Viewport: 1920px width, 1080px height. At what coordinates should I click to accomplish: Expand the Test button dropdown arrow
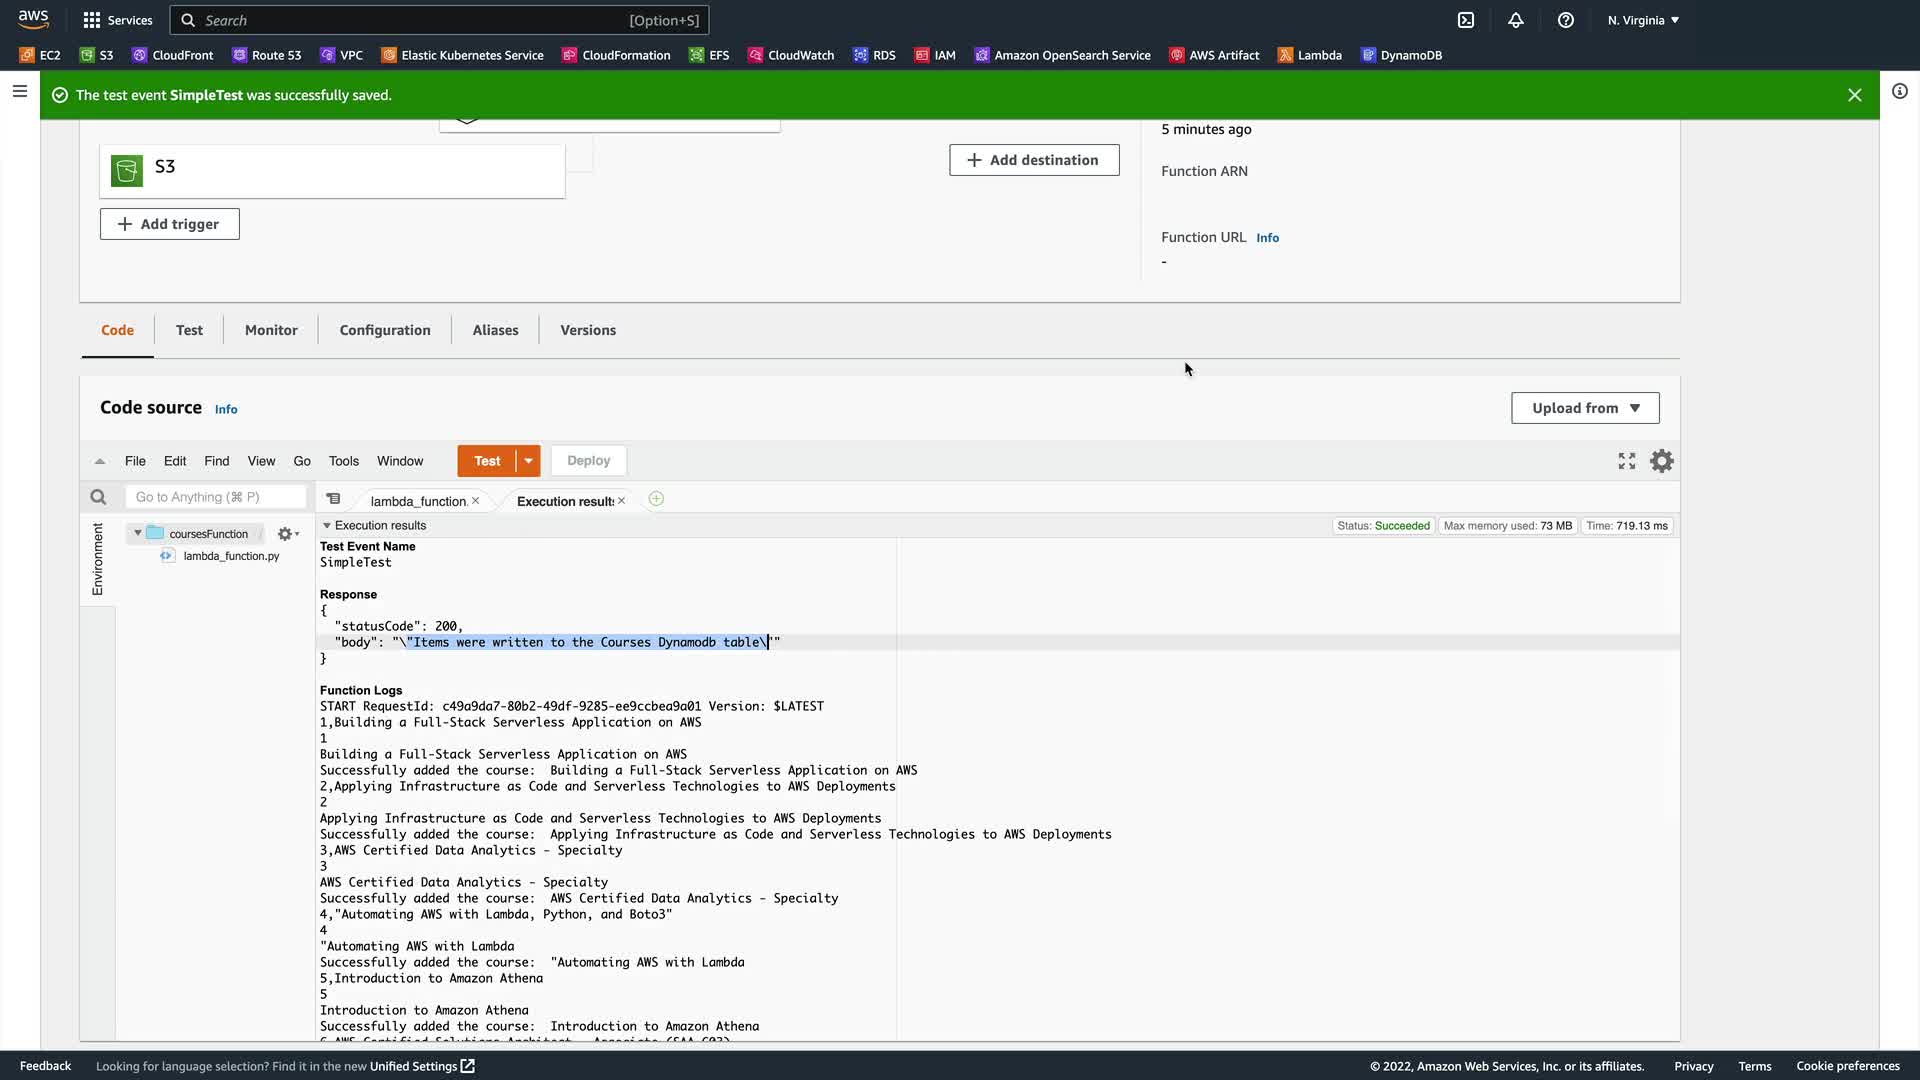click(x=528, y=461)
